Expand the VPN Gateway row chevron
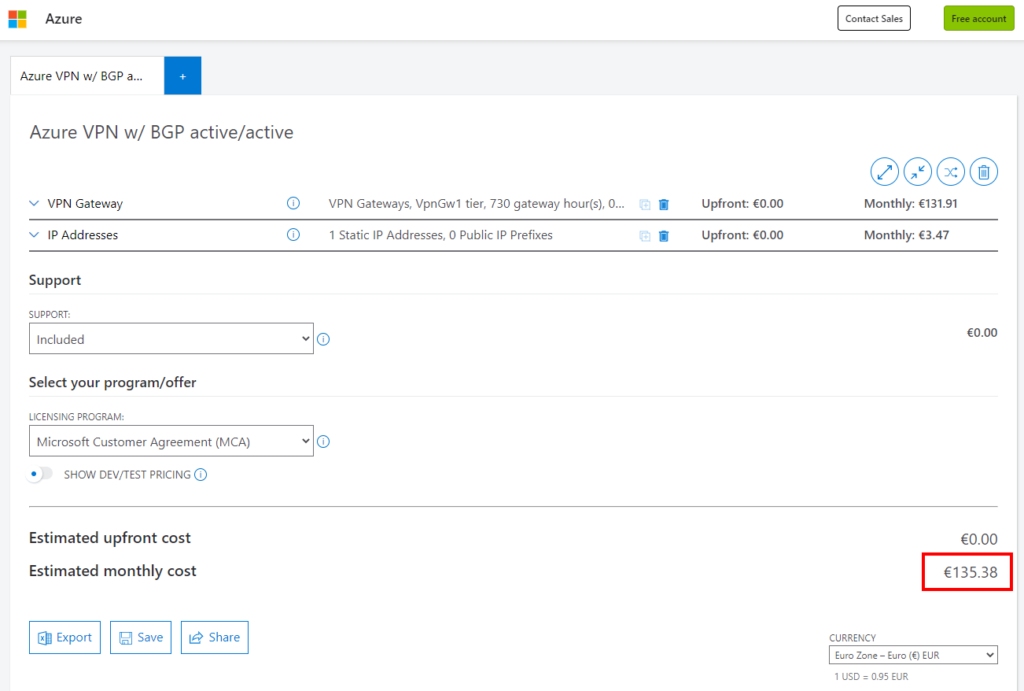The height and width of the screenshot is (691, 1024). point(34,203)
